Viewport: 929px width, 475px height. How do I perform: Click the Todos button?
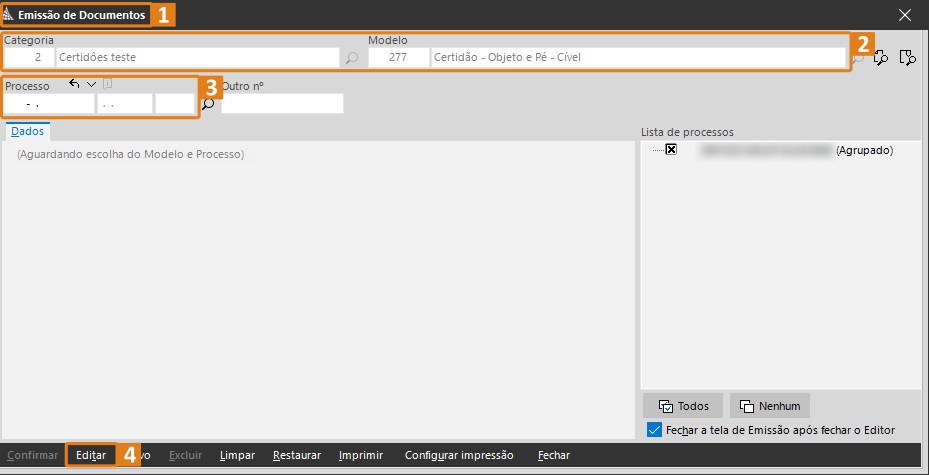[683, 406]
